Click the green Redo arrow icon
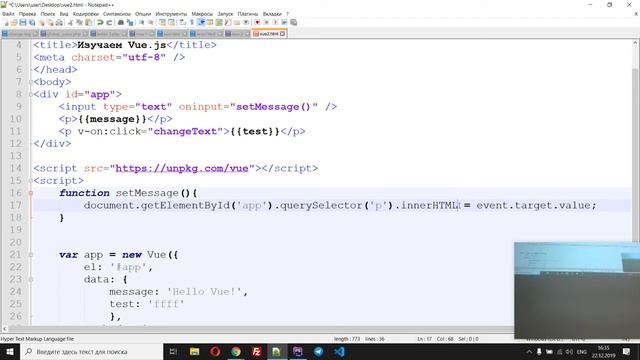Image resolution: width=640 pixels, height=360 pixels. click(109, 22)
